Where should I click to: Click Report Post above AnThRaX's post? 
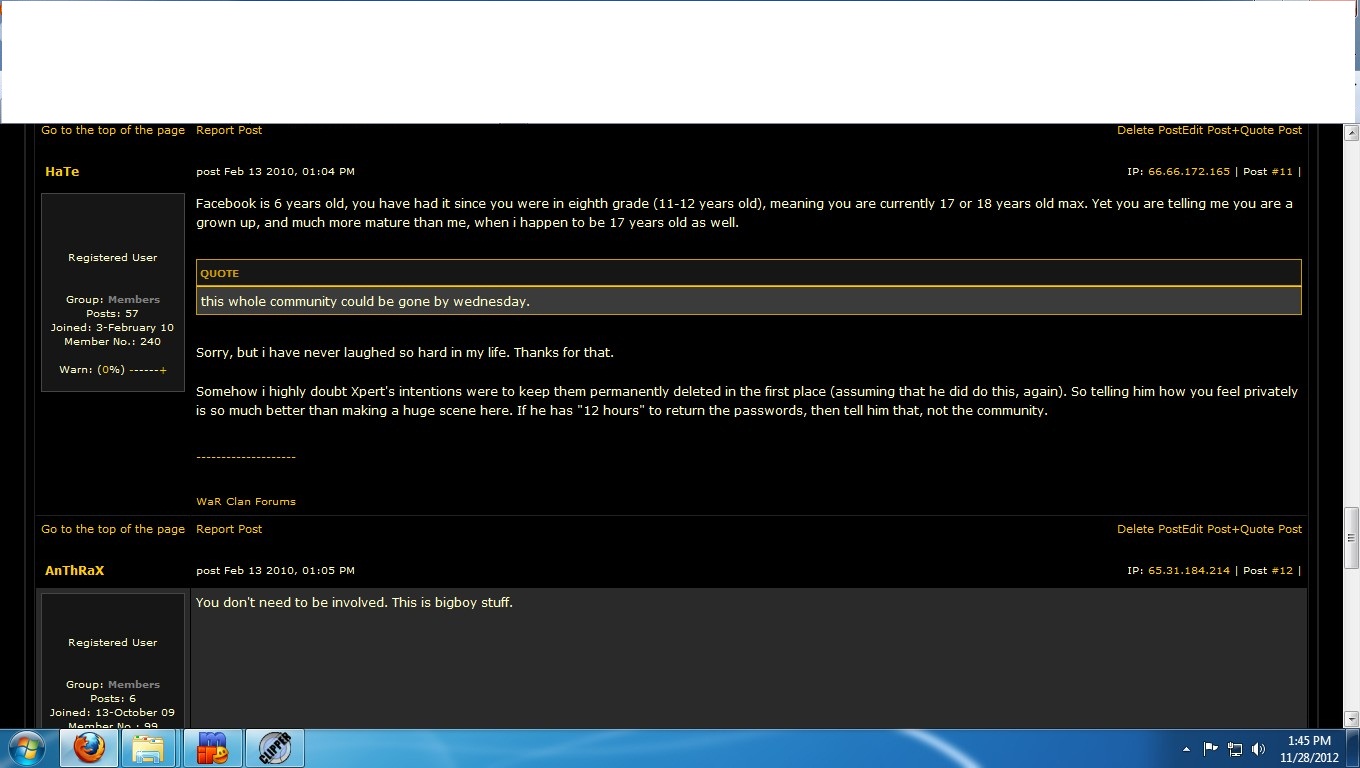229,529
